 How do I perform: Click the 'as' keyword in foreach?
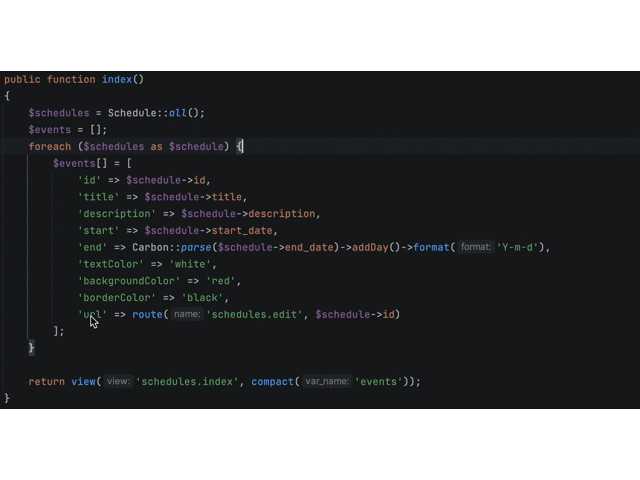point(156,147)
